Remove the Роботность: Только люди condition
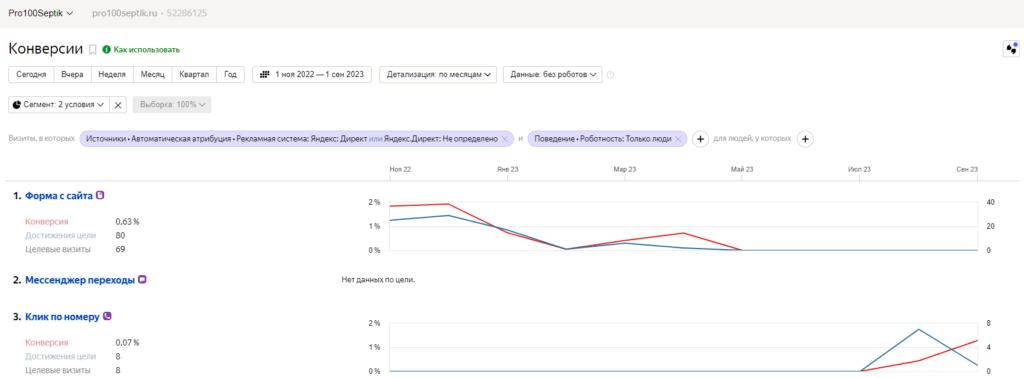The height and width of the screenshot is (378, 1024). [679, 139]
